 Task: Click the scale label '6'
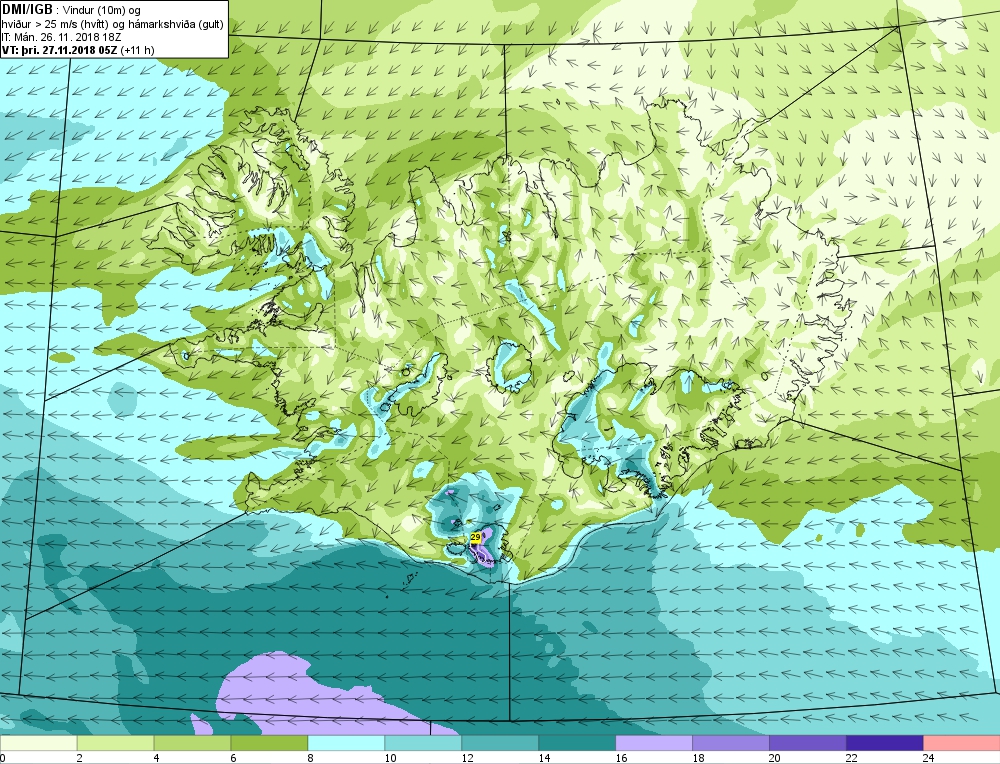(233, 758)
